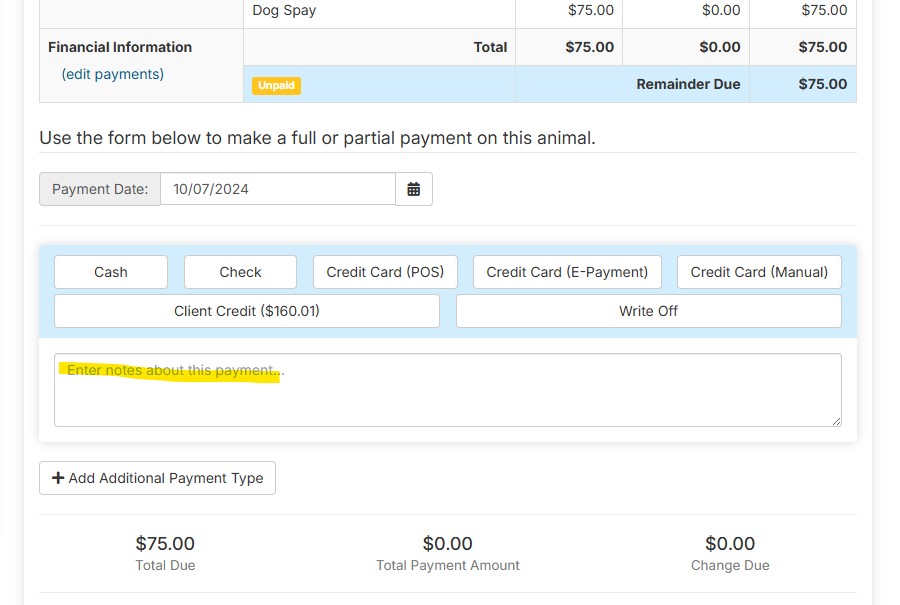
Task: Click the $75.00 Total Due amount
Action: coord(165,543)
